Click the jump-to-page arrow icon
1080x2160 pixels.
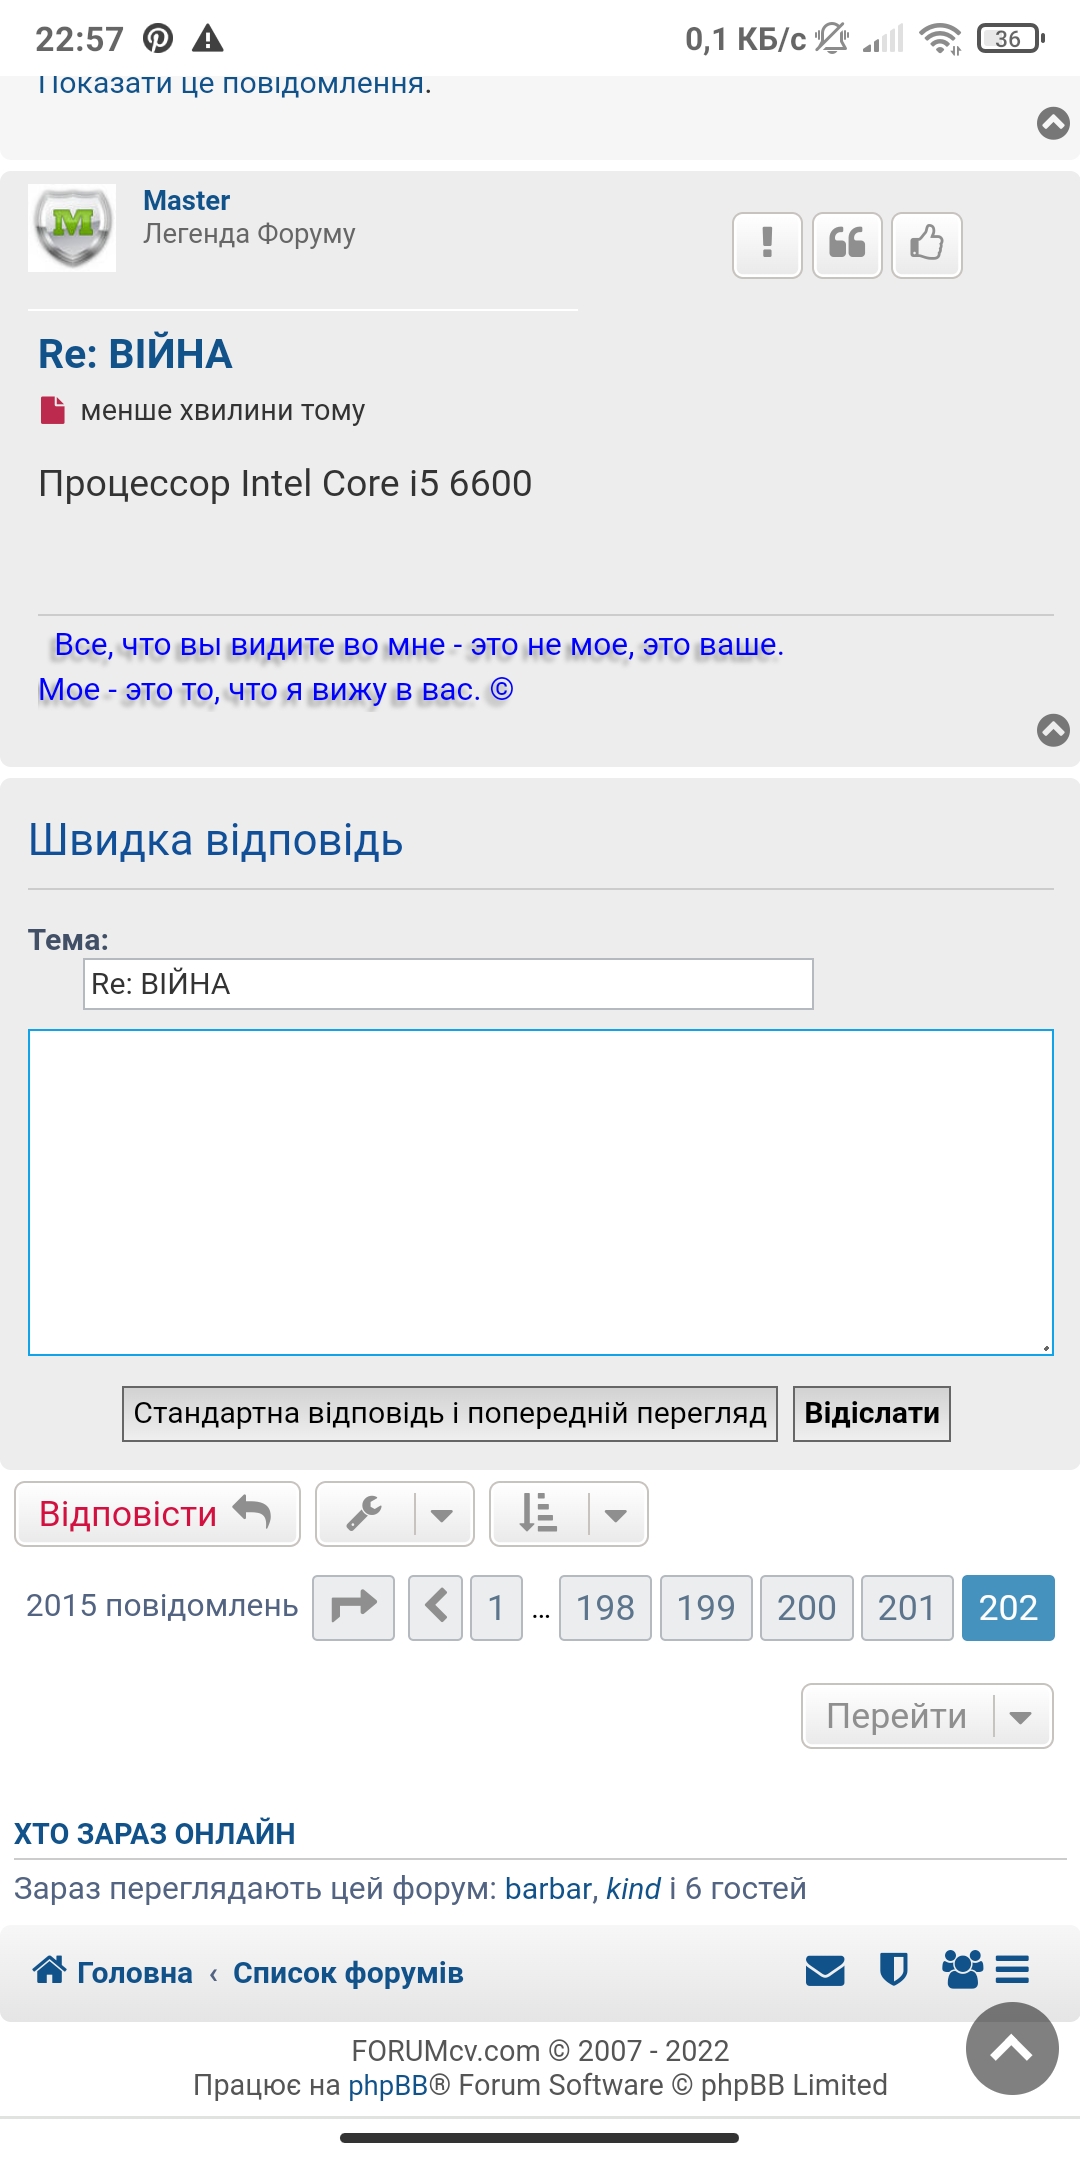(x=353, y=1608)
